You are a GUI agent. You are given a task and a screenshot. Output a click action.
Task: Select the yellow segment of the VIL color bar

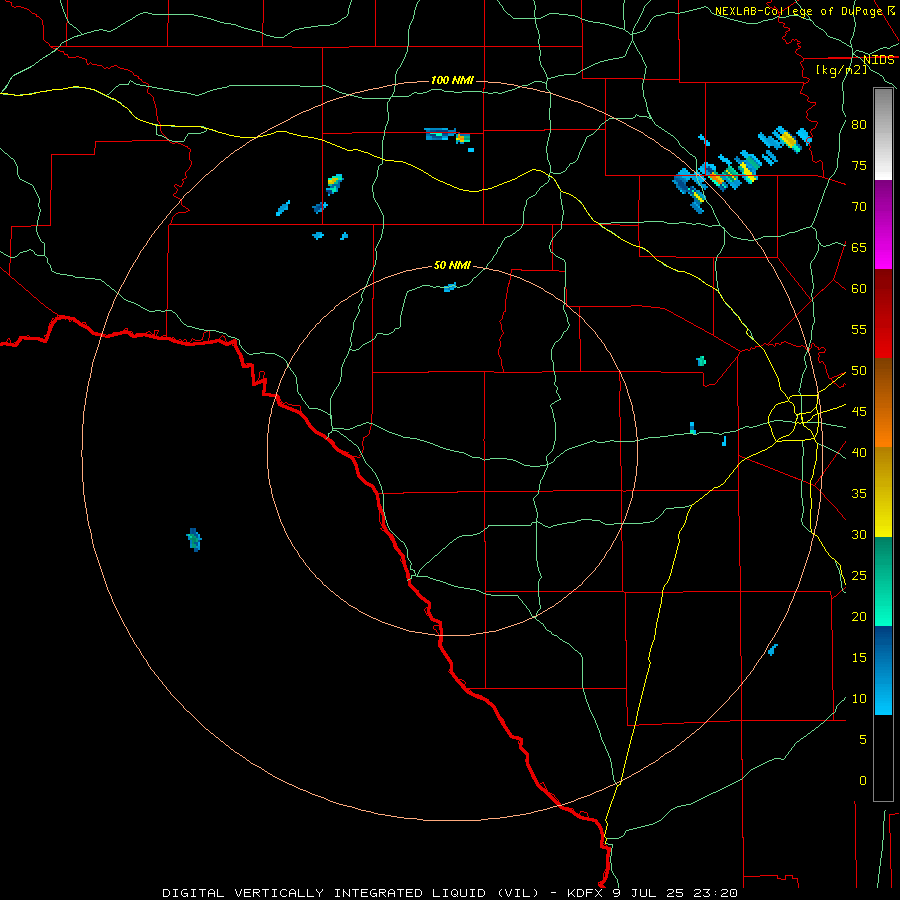(x=883, y=492)
